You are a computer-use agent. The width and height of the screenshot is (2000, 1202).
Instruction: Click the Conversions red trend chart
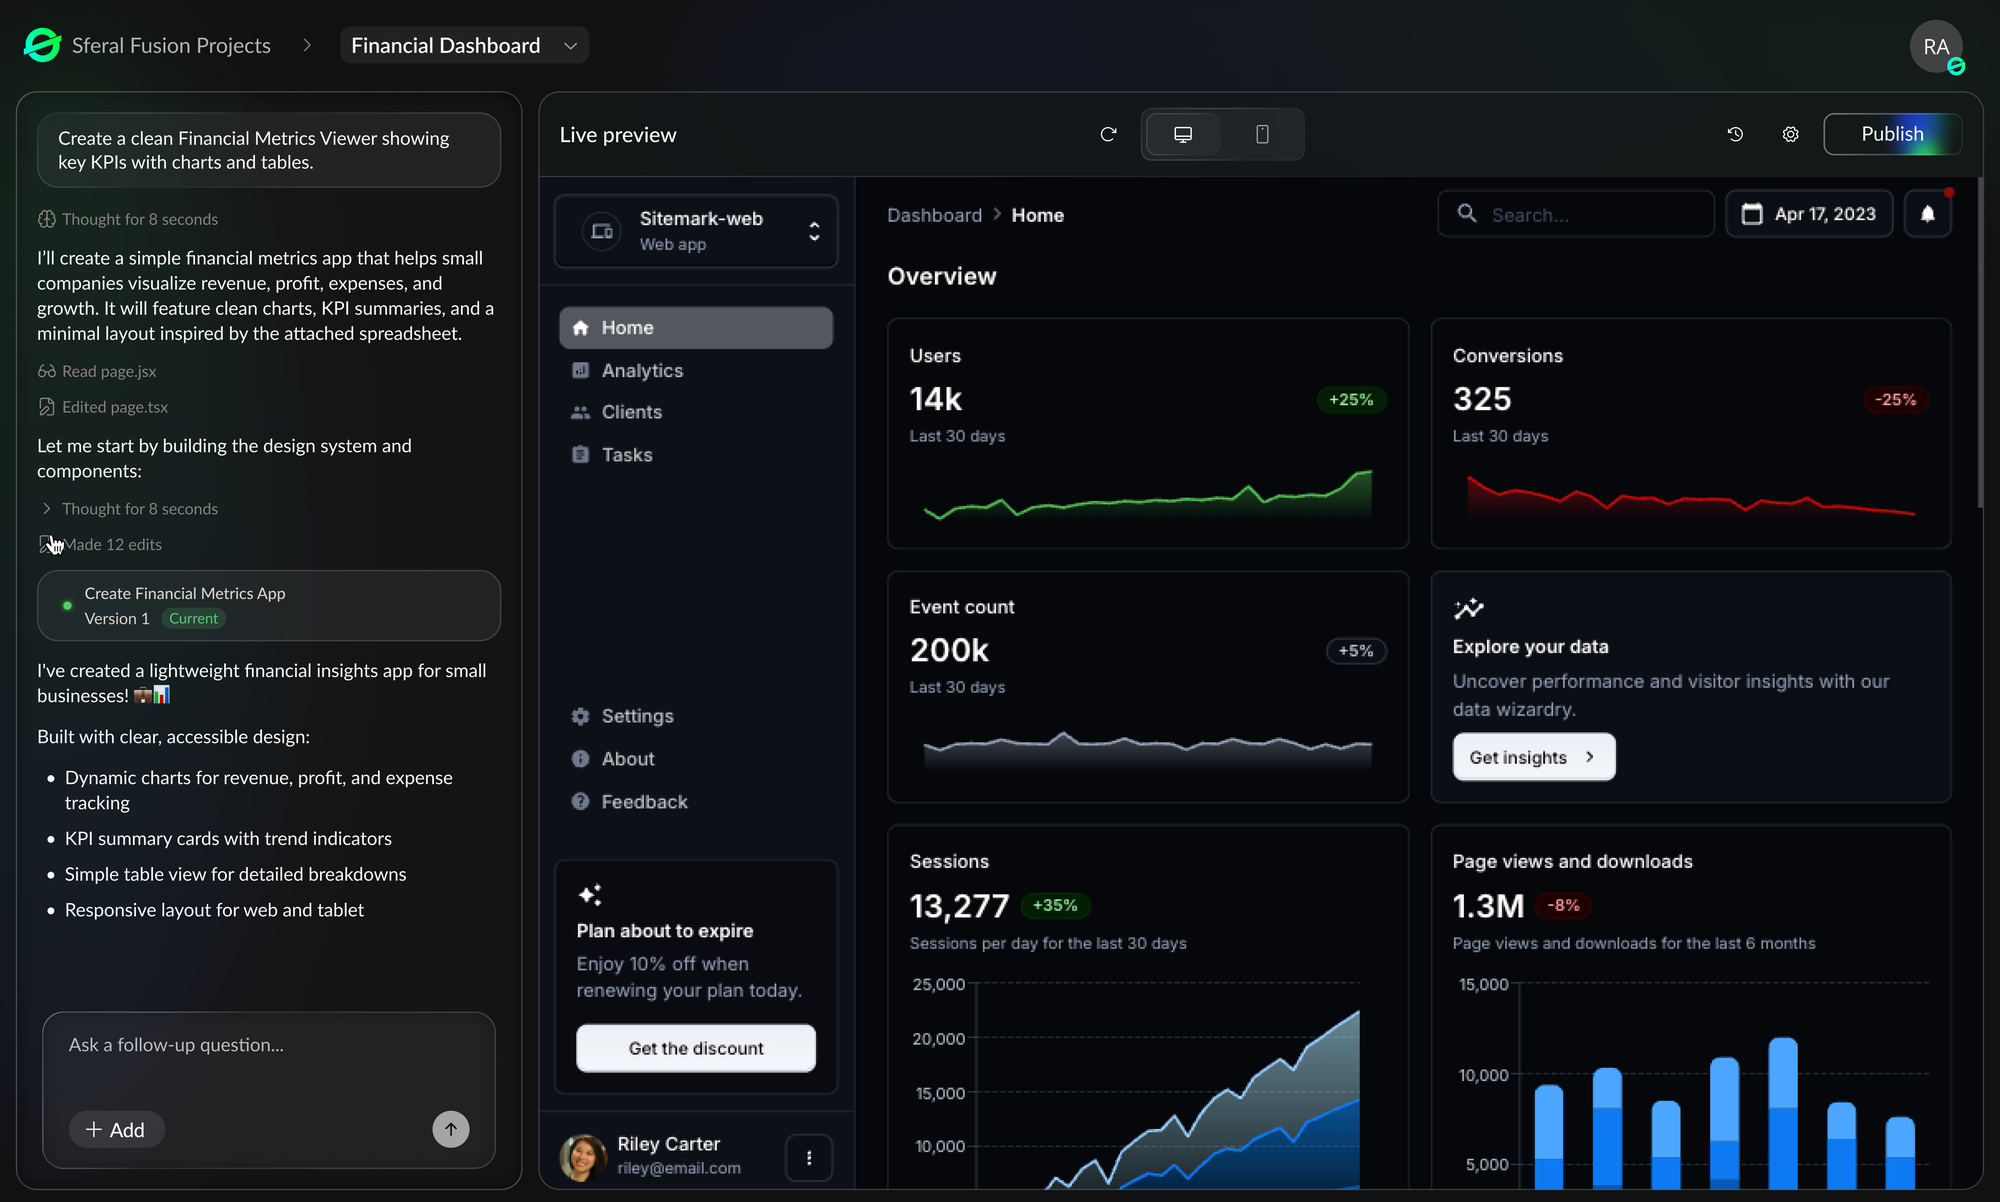point(1690,494)
